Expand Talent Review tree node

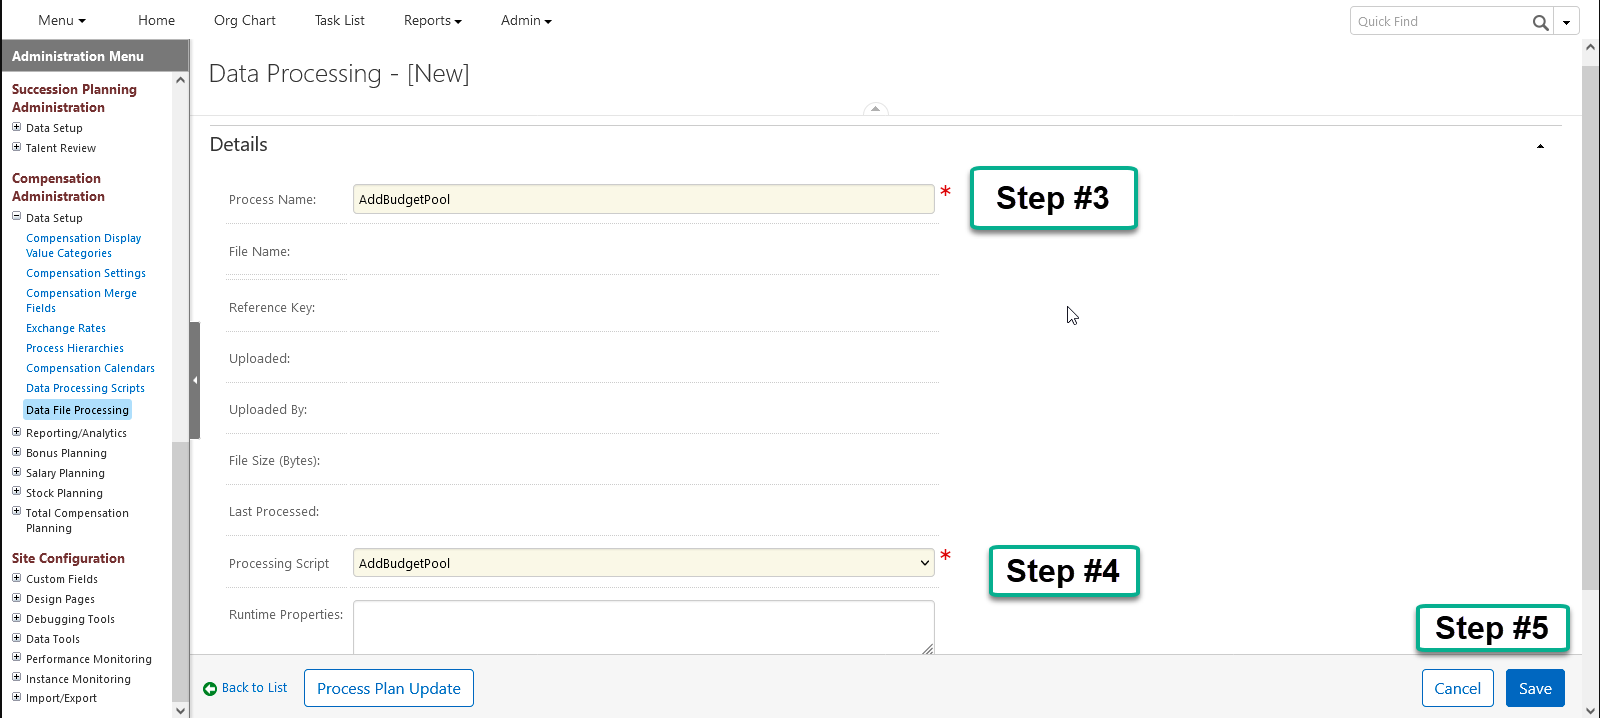coord(16,147)
